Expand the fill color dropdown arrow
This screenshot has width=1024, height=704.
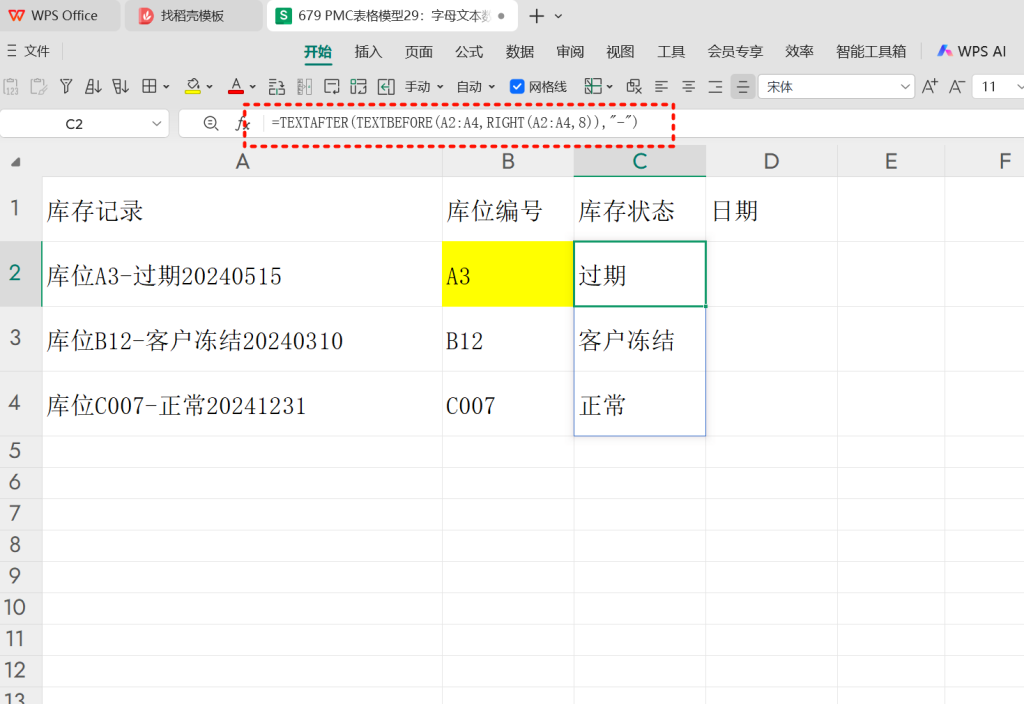[210, 87]
